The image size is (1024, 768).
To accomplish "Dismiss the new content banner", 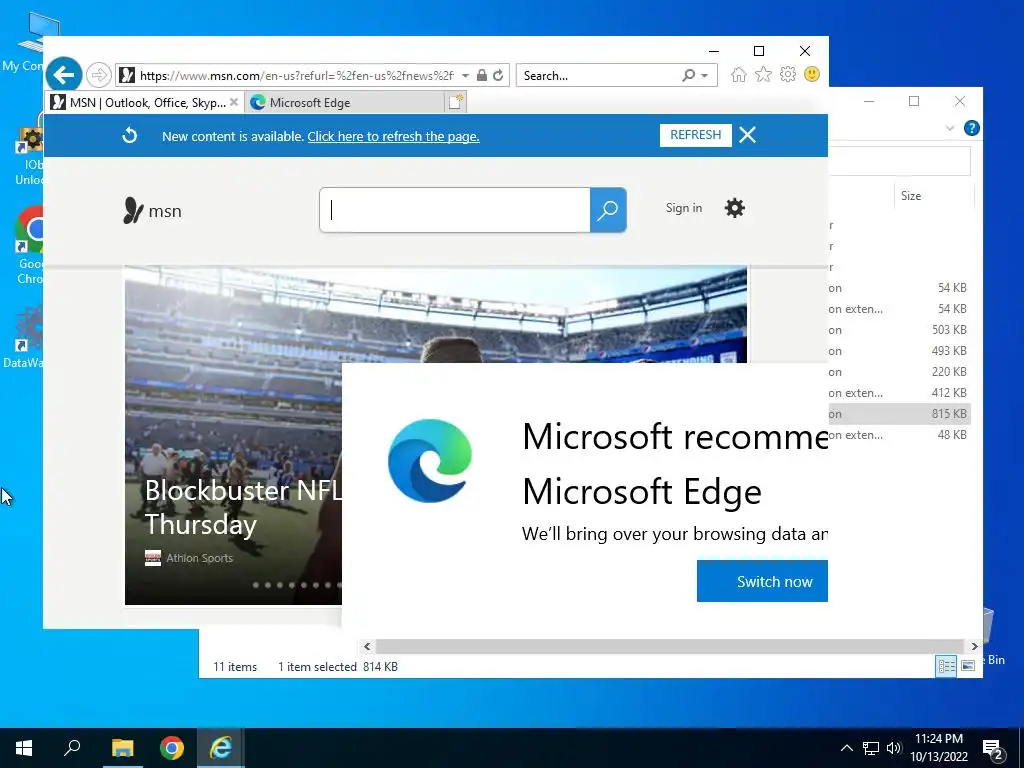I will pos(748,135).
